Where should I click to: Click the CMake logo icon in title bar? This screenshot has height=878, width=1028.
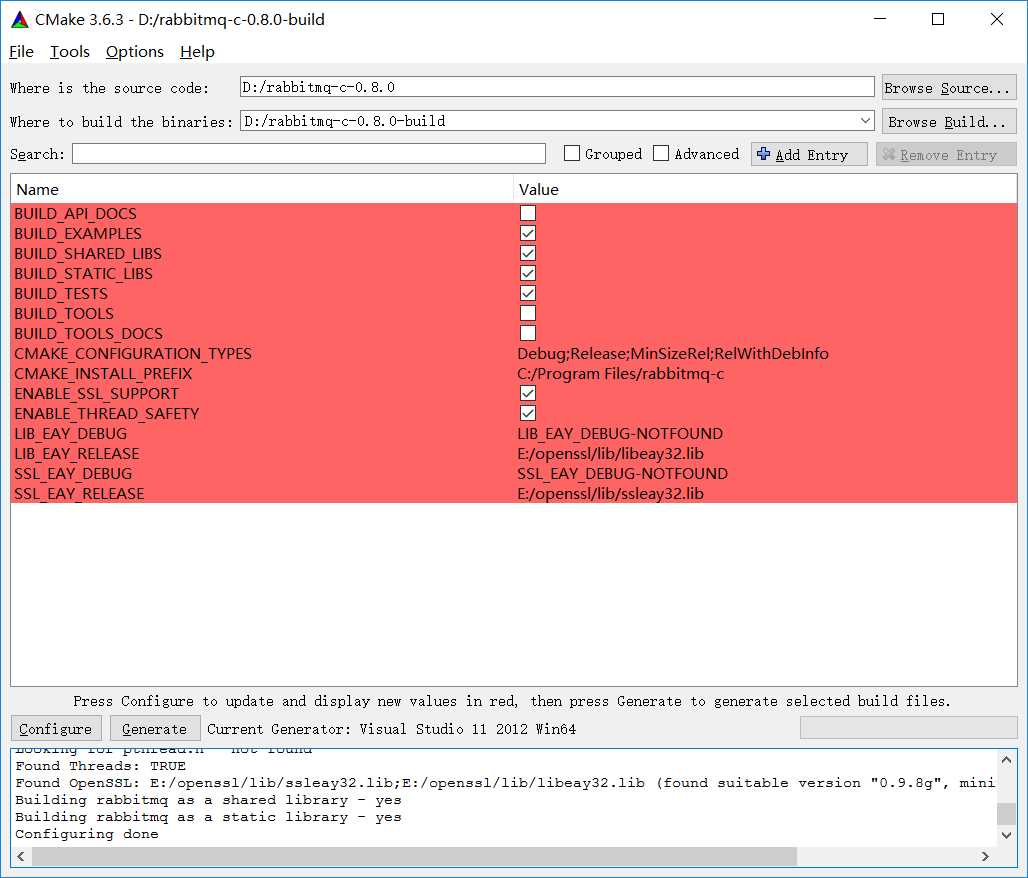[20, 20]
